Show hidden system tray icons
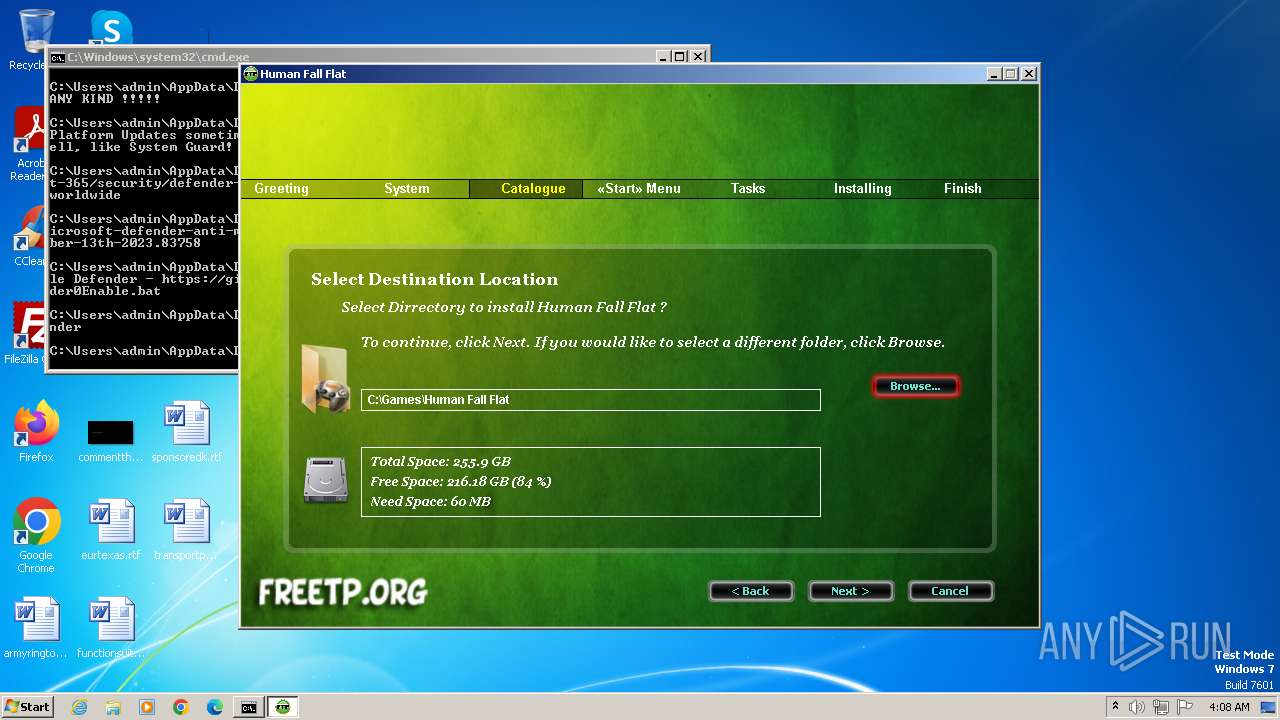 click(1115, 707)
